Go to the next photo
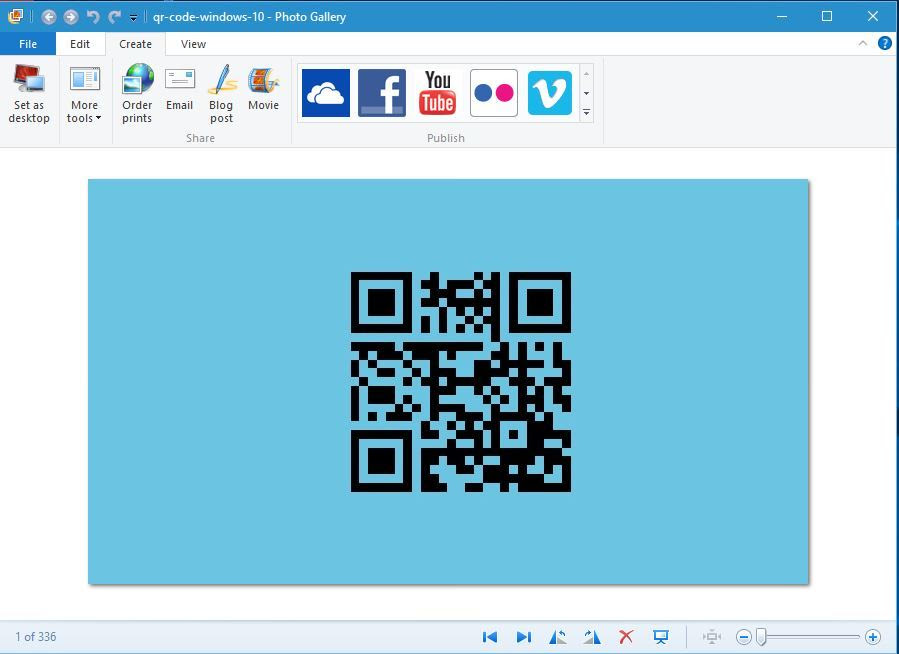This screenshot has width=899, height=654. [x=523, y=637]
